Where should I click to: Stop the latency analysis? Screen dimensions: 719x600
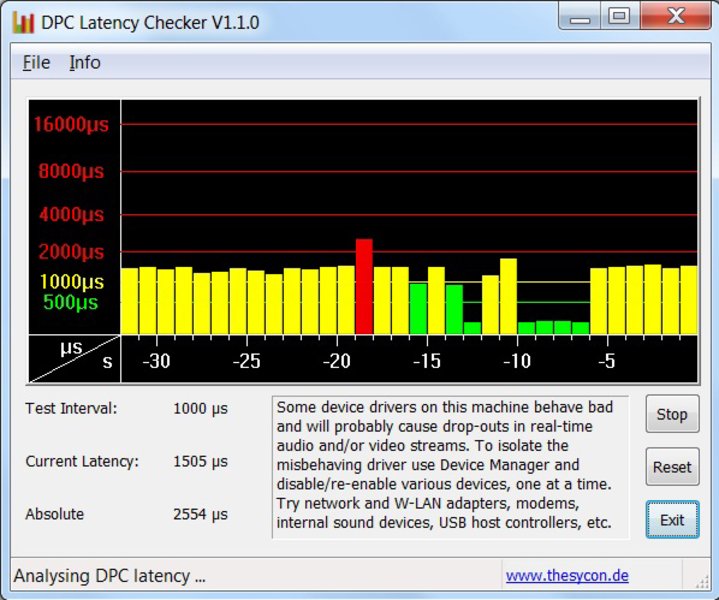coord(672,414)
